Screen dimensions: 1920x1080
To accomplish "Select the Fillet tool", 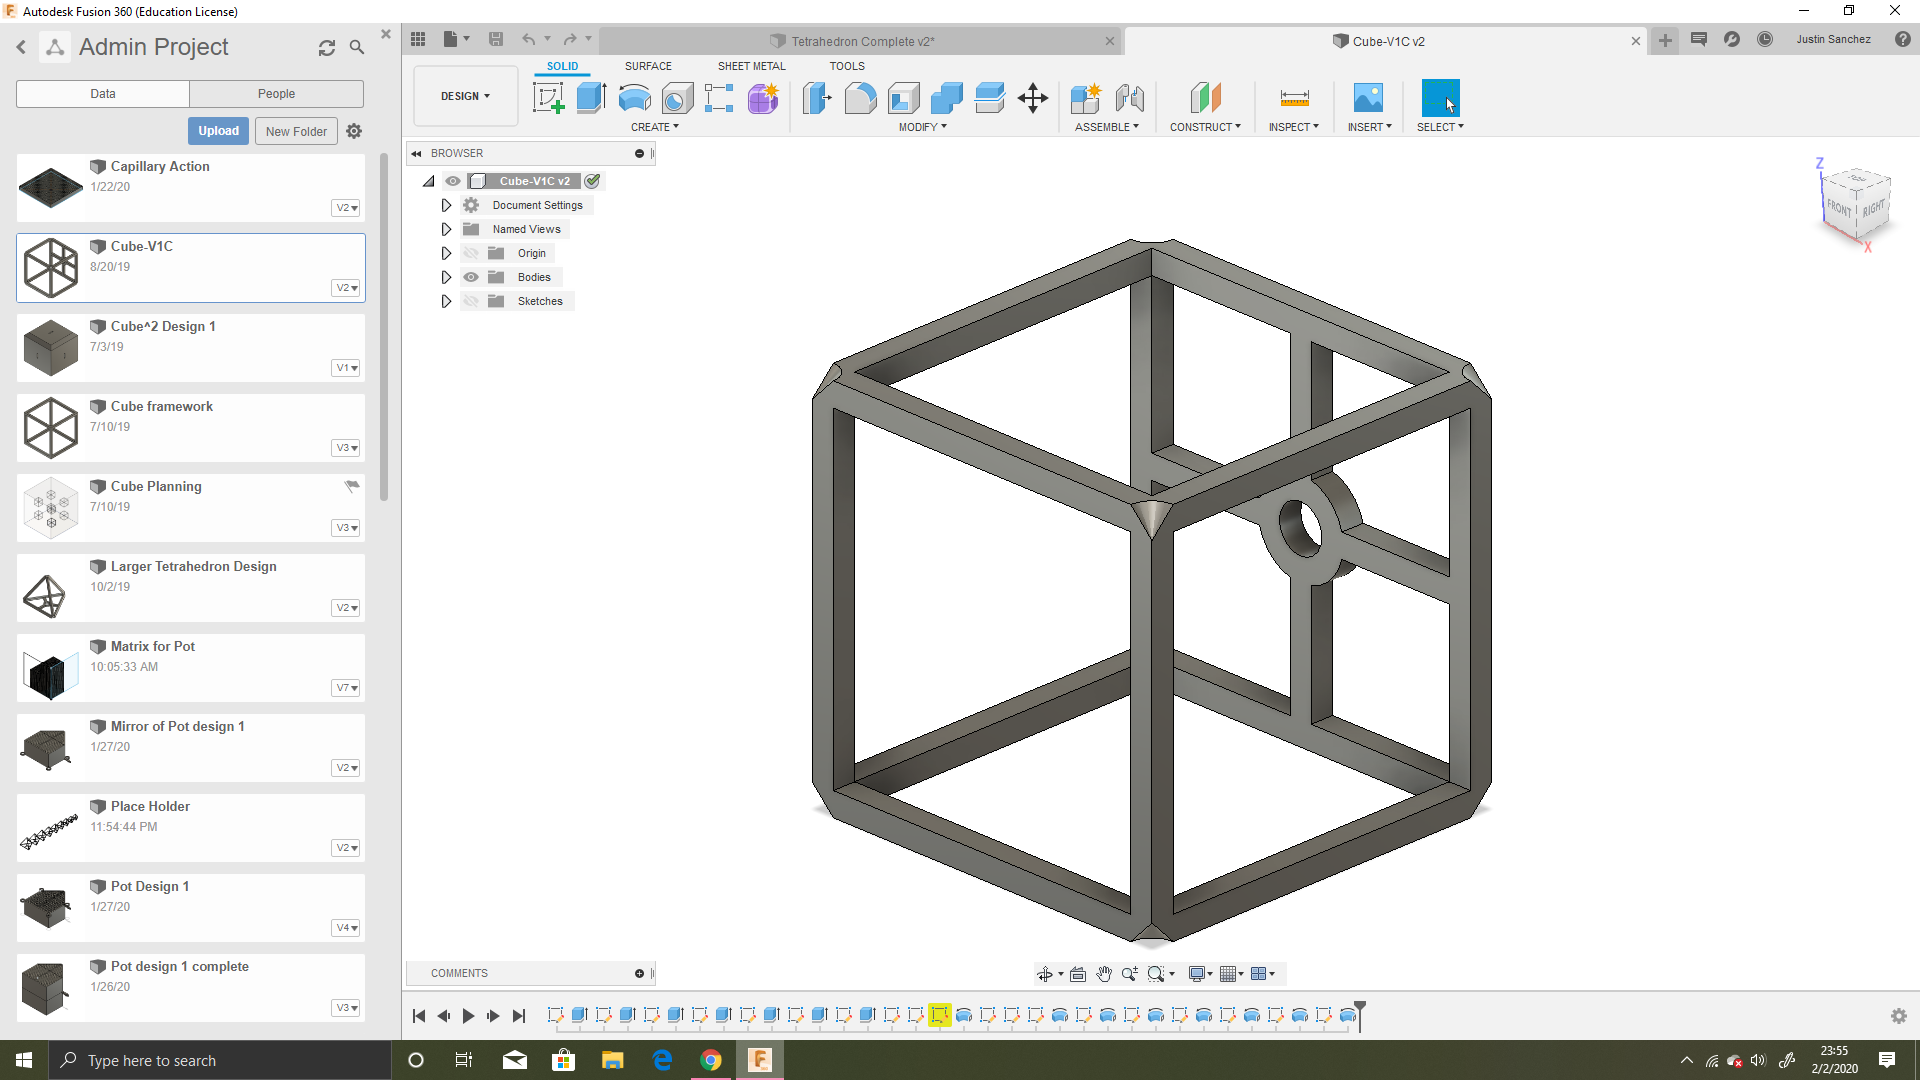I will click(860, 98).
